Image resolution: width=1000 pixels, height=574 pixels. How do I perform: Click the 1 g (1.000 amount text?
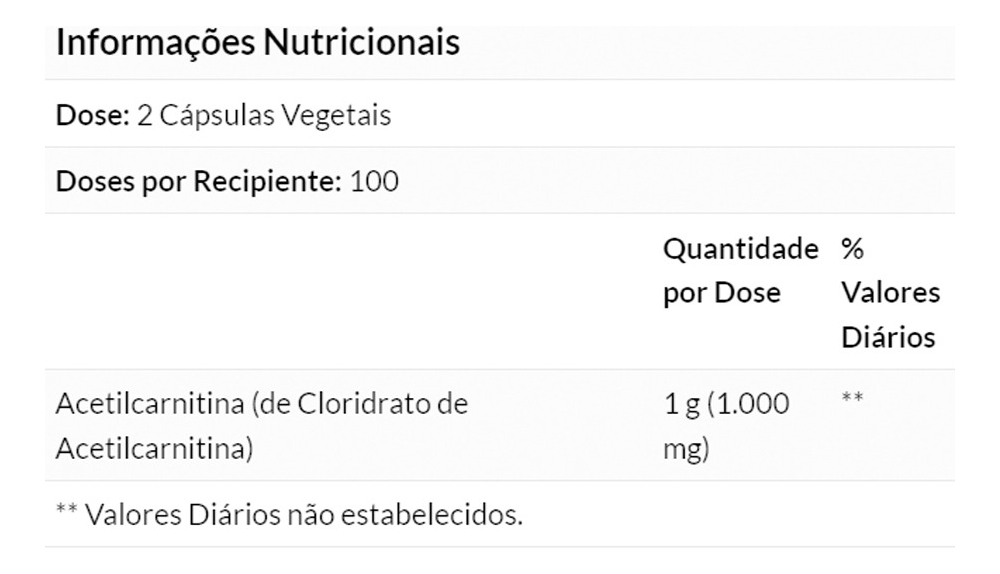726,404
